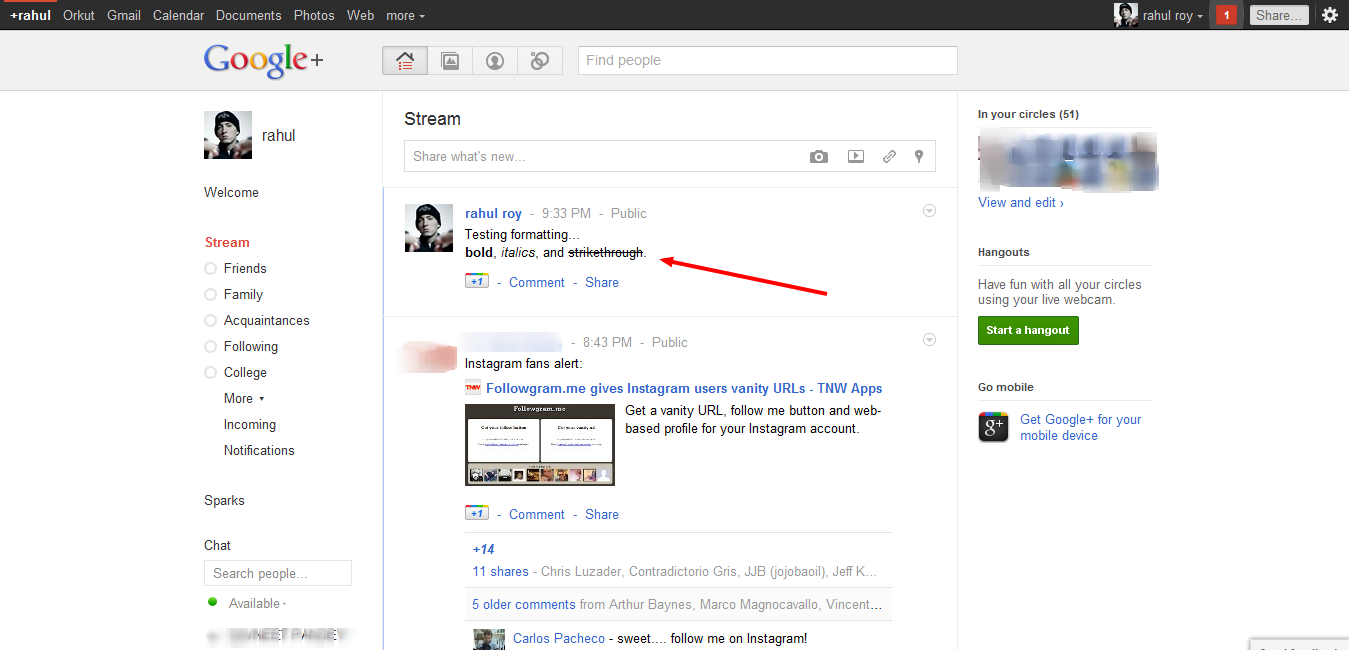Open 'View and edit' circles link
The height and width of the screenshot is (650, 1349).
(x=1020, y=202)
